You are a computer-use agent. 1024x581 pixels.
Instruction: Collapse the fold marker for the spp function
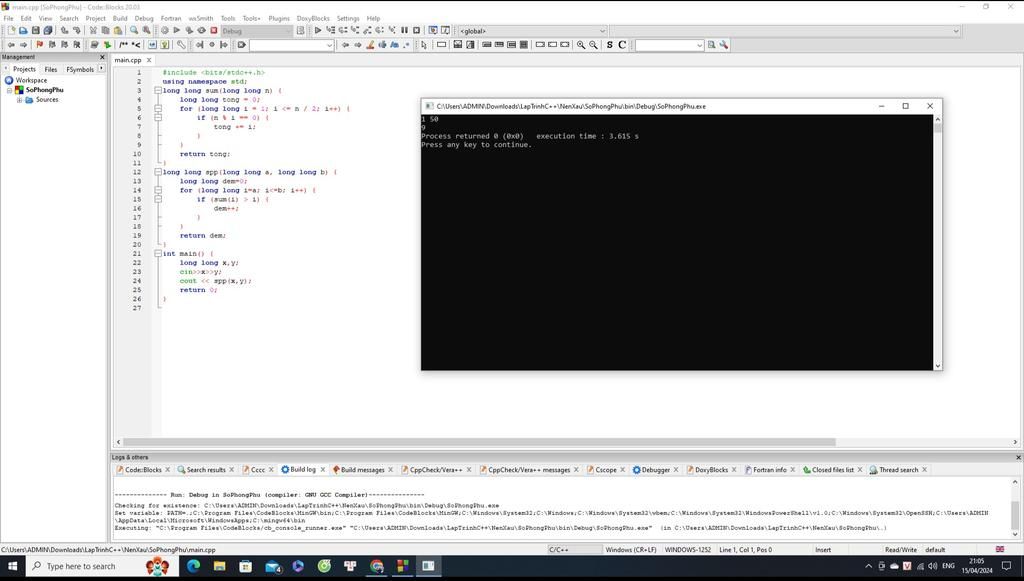click(x=157, y=172)
